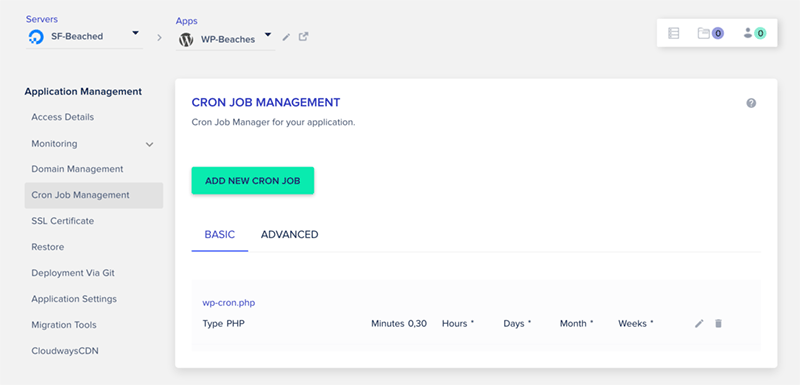Click the DigitalOcean server logo icon
The image size is (800, 385).
[36, 37]
